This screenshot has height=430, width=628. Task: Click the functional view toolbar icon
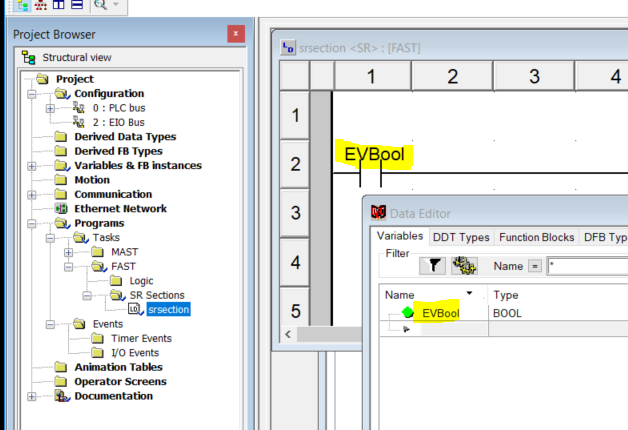pos(41,5)
